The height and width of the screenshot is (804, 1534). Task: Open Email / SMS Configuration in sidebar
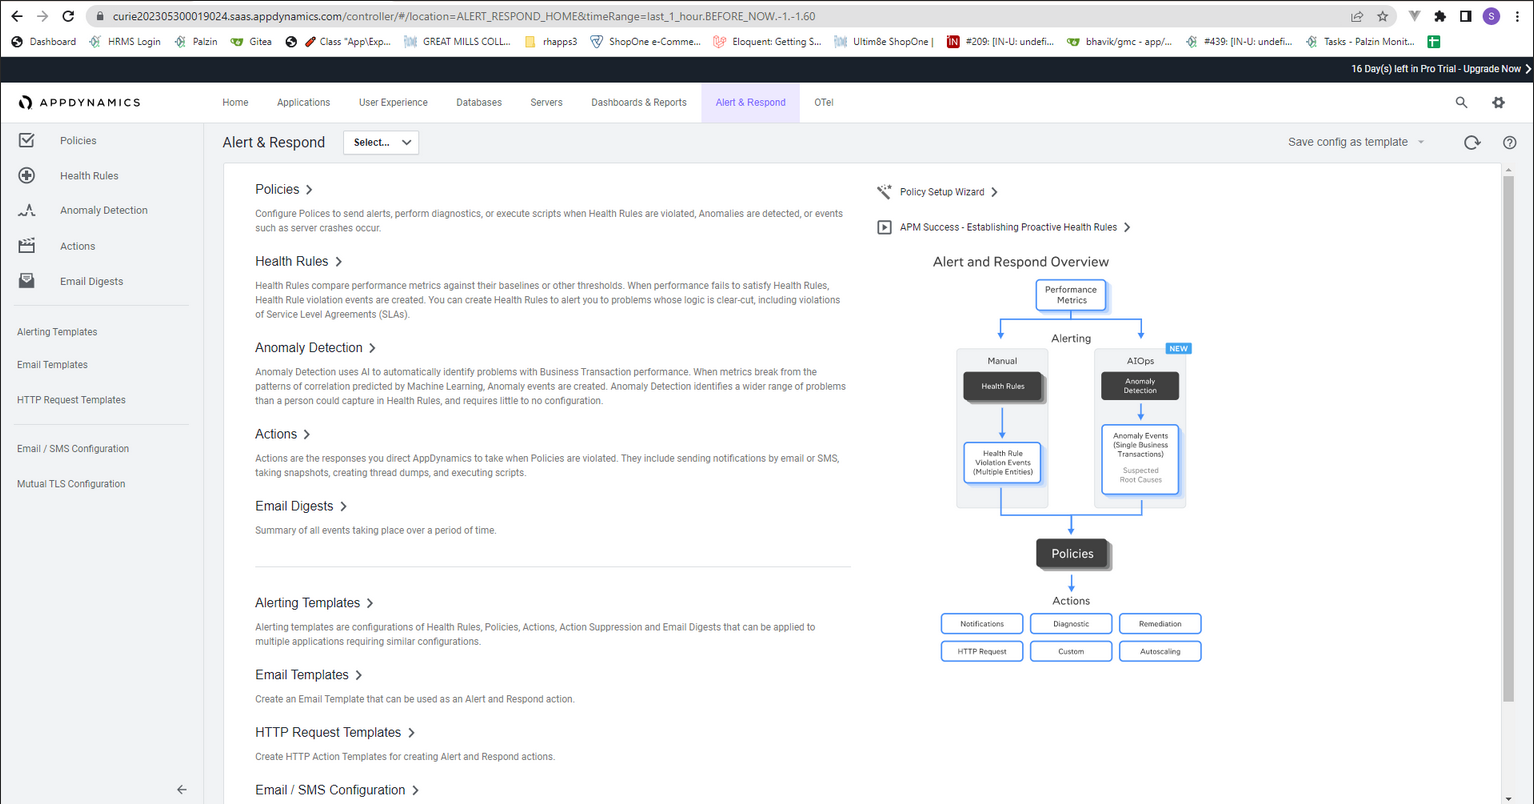(73, 449)
